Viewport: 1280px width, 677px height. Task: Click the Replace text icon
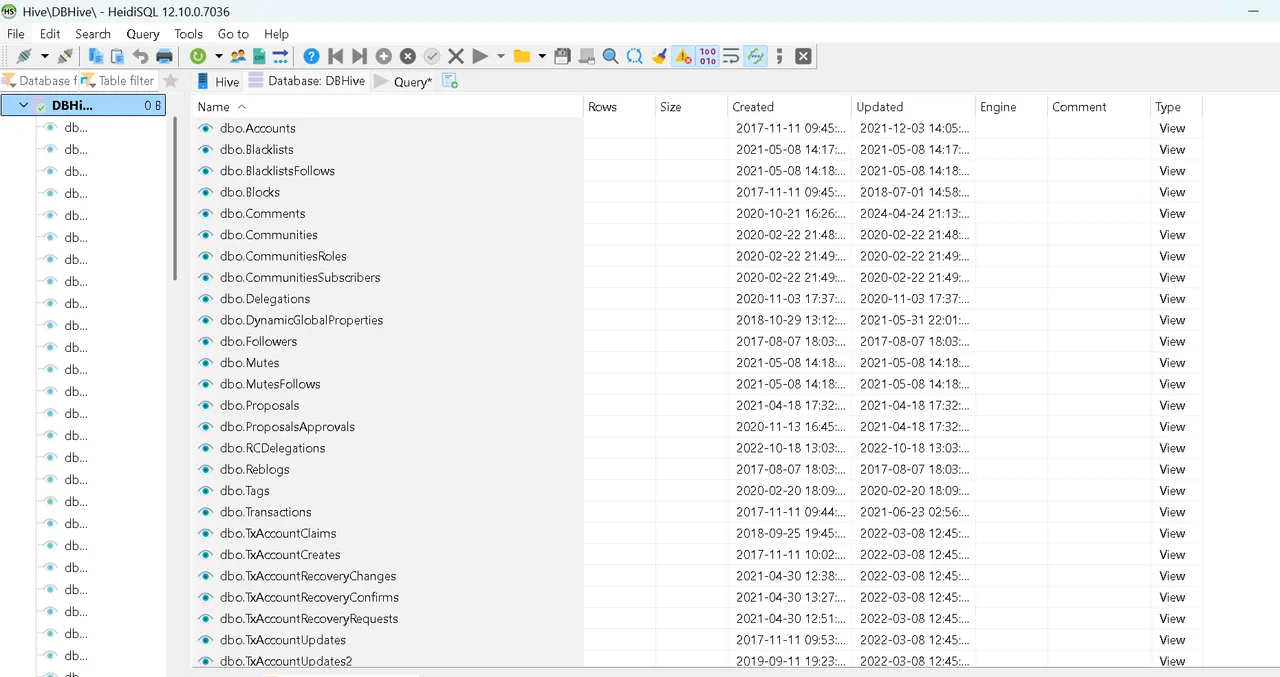(x=635, y=56)
